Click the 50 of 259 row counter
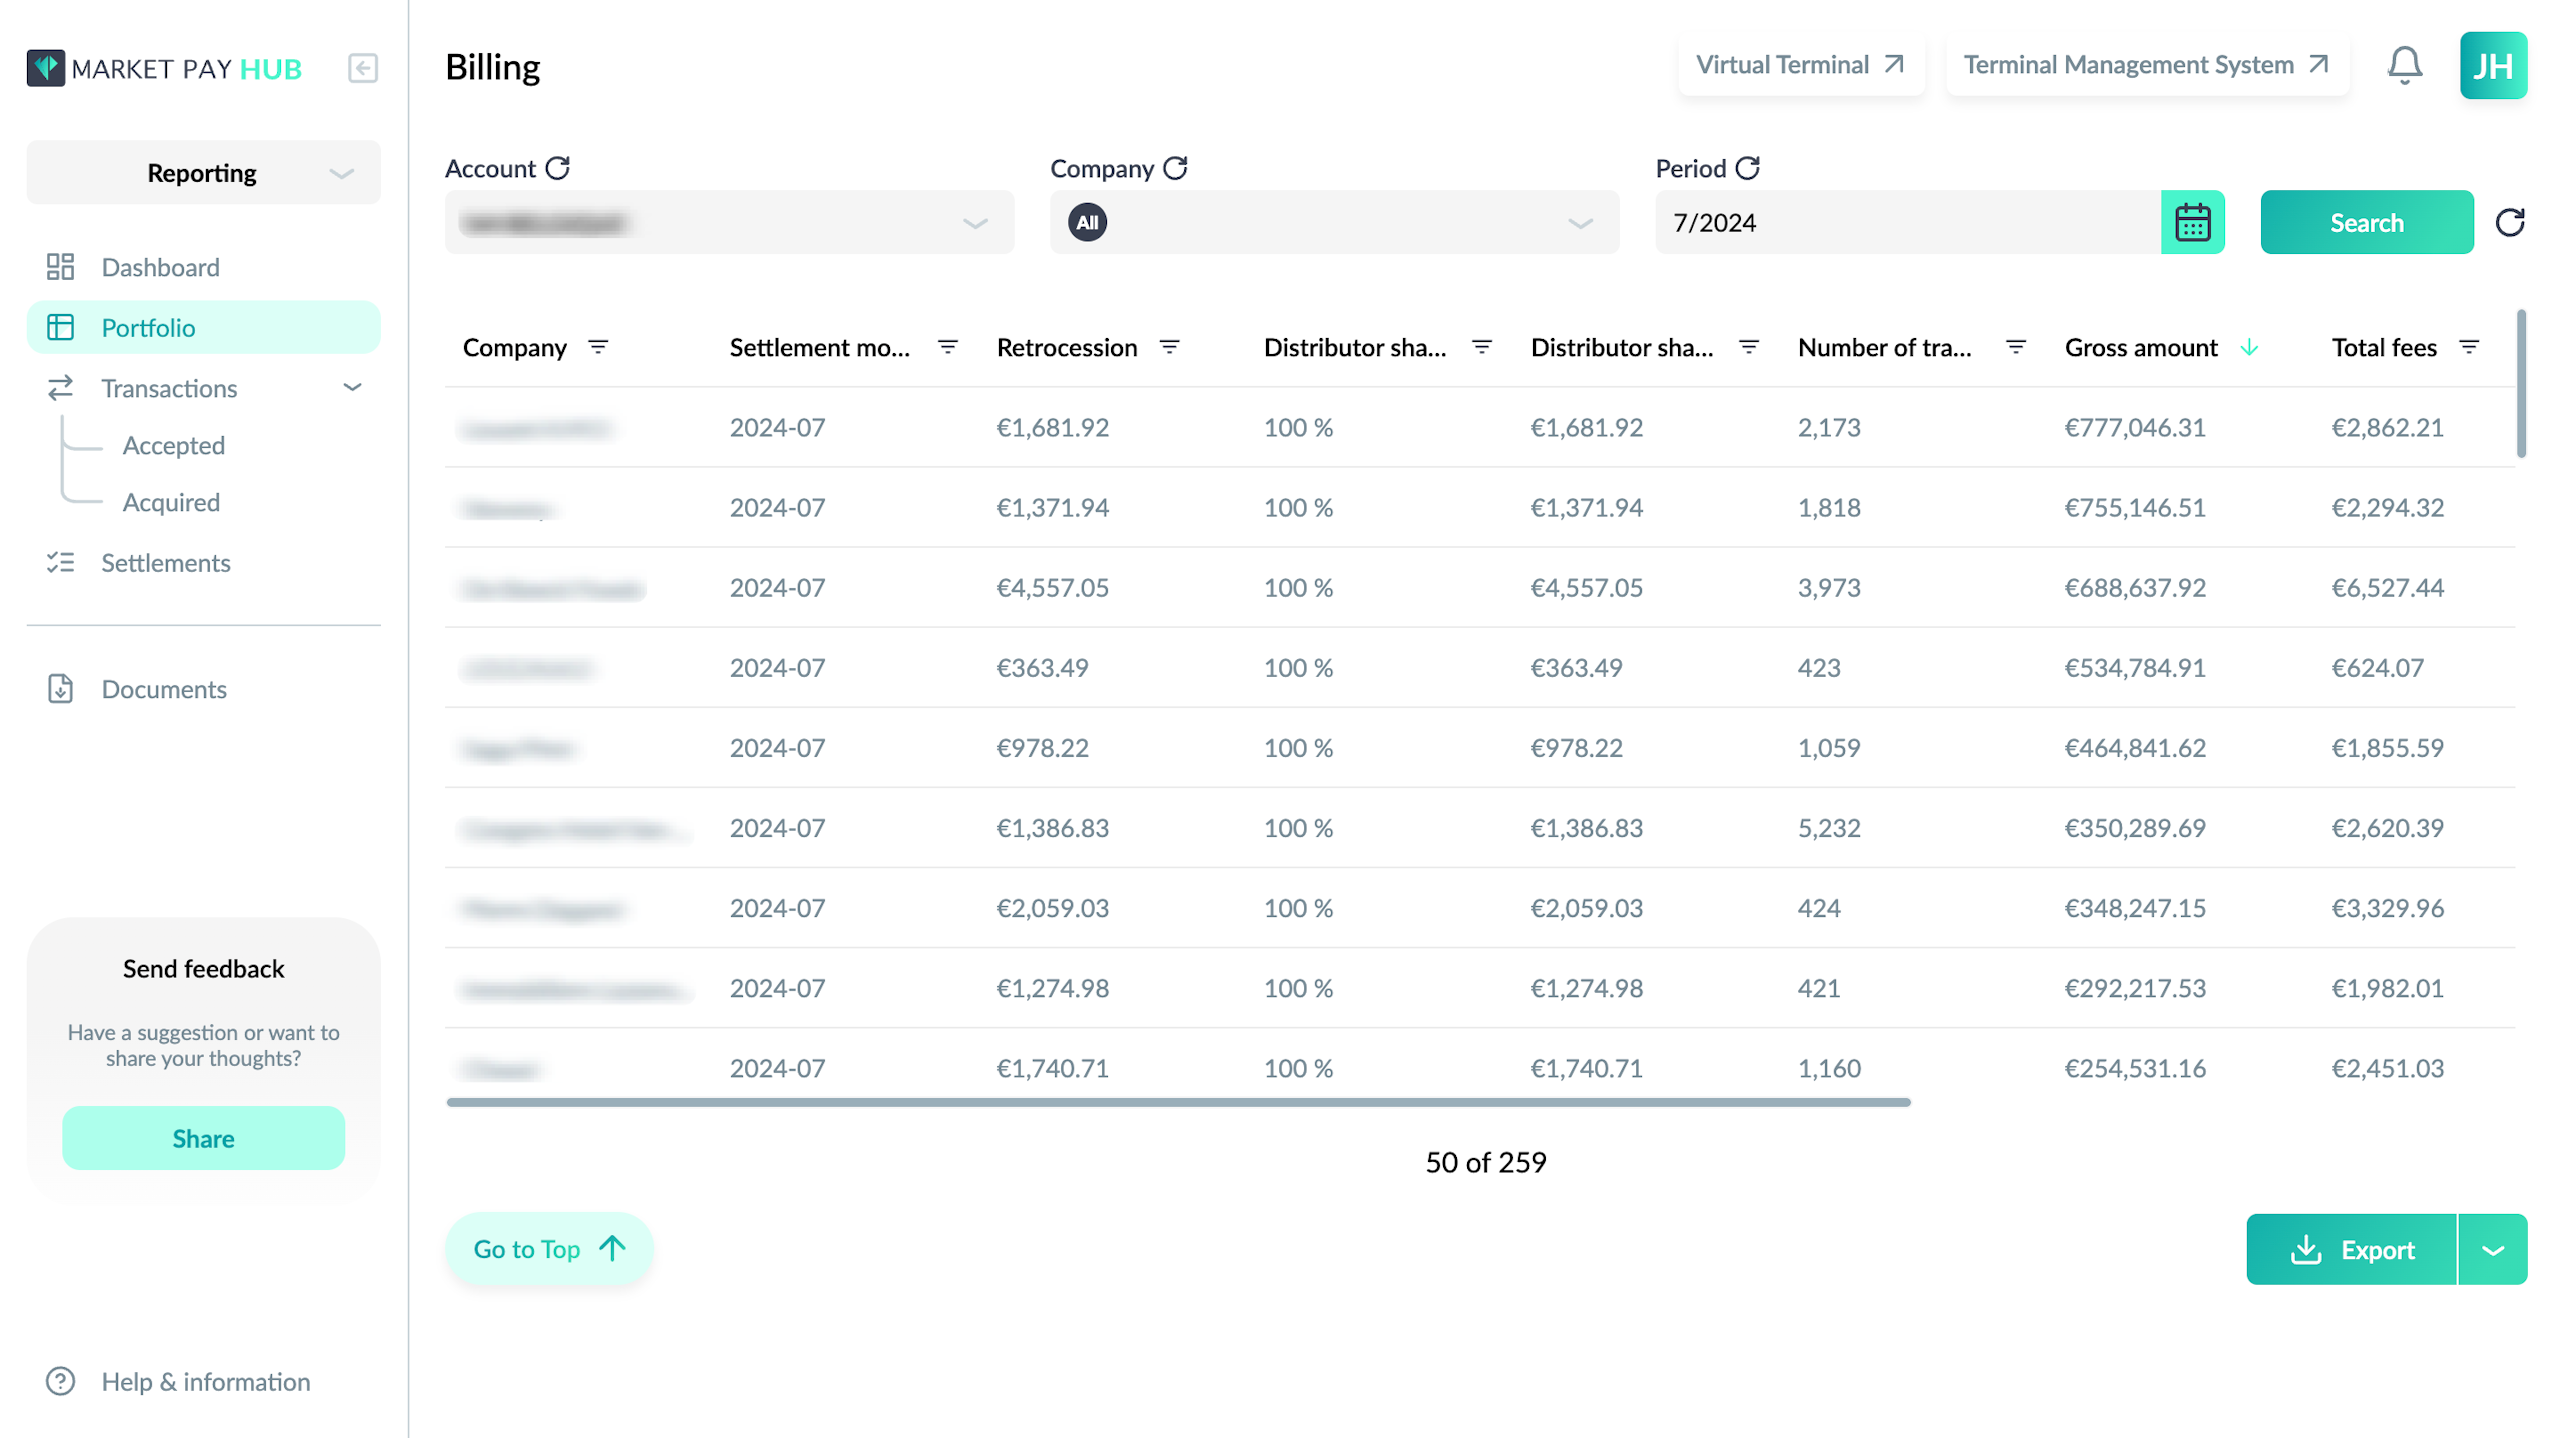Screen dimensions: 2560x1438 (1485, 1162)
